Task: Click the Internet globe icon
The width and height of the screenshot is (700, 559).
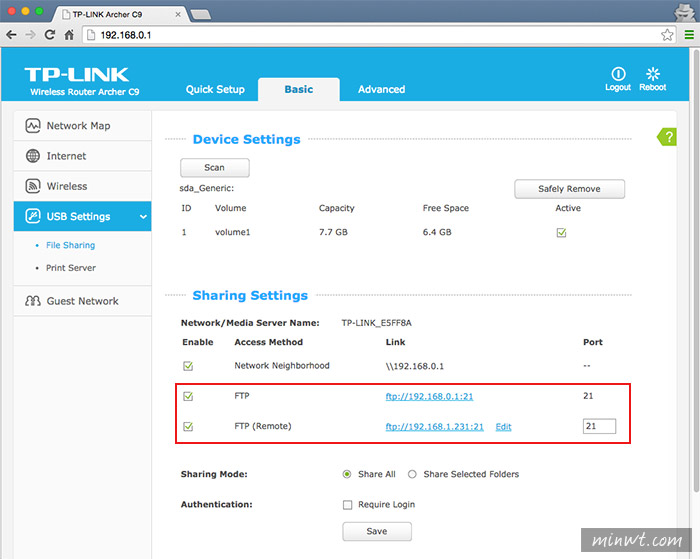Action: pos(33,156)
